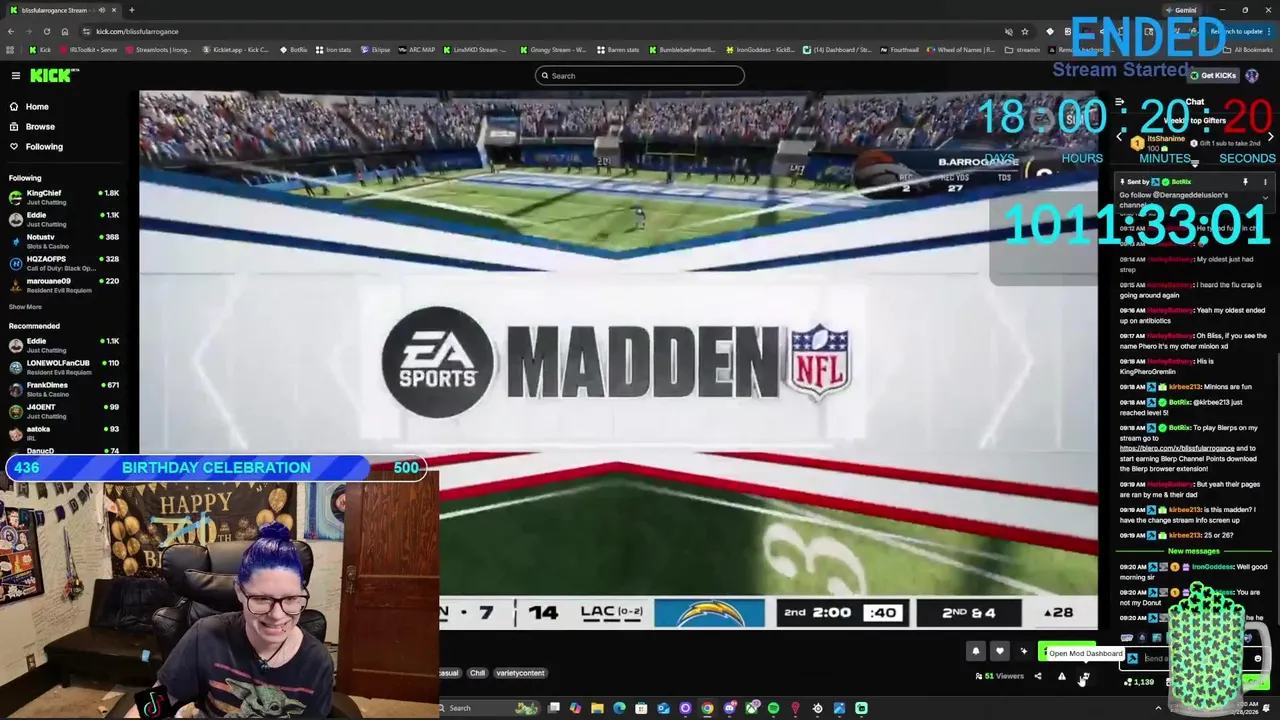The width and height of the screenshot is (1280, 720).
Task: Open Microsoft Edge from taskbar
Action: coord(619,708)
